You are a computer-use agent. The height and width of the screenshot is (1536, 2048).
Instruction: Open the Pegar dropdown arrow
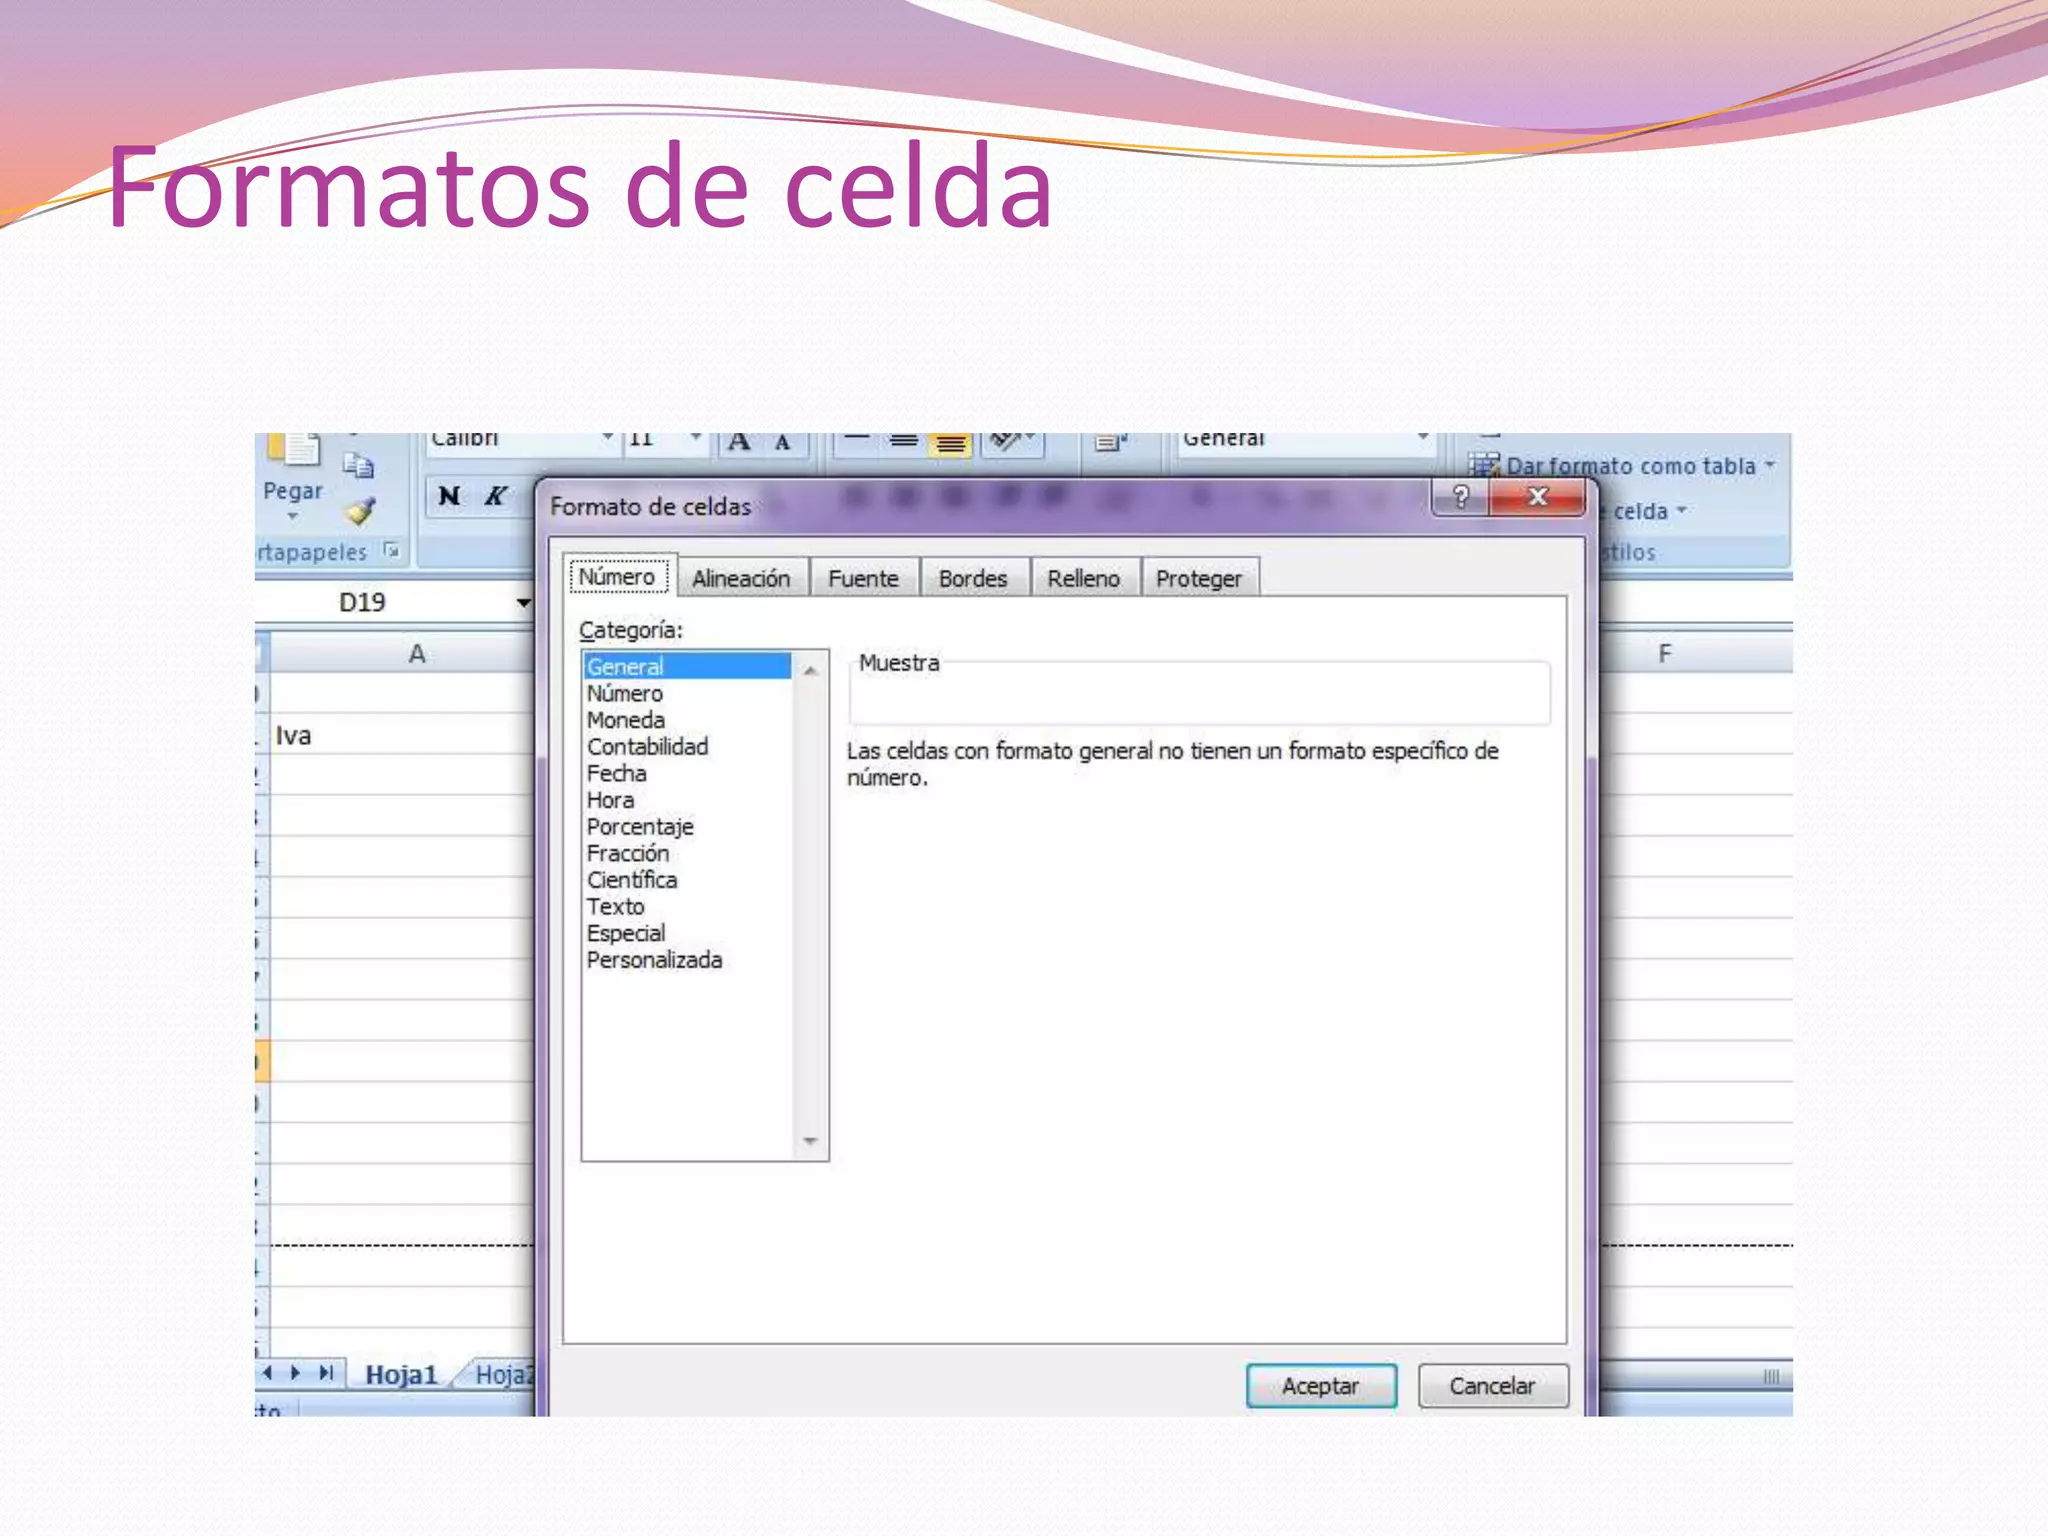[293, 517]
